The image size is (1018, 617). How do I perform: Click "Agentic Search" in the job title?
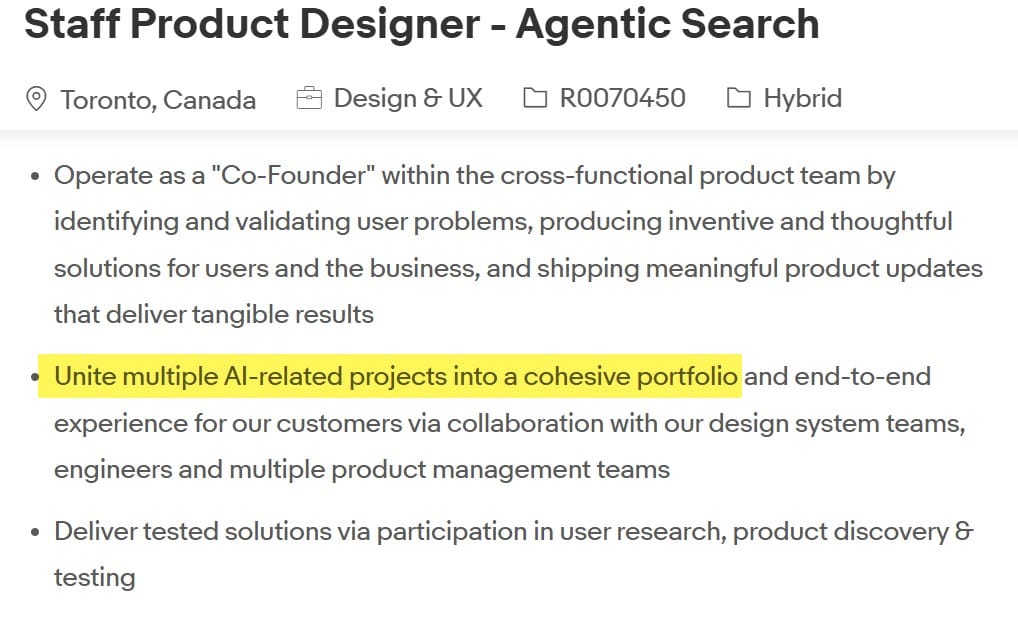click(x=667, y=24)
